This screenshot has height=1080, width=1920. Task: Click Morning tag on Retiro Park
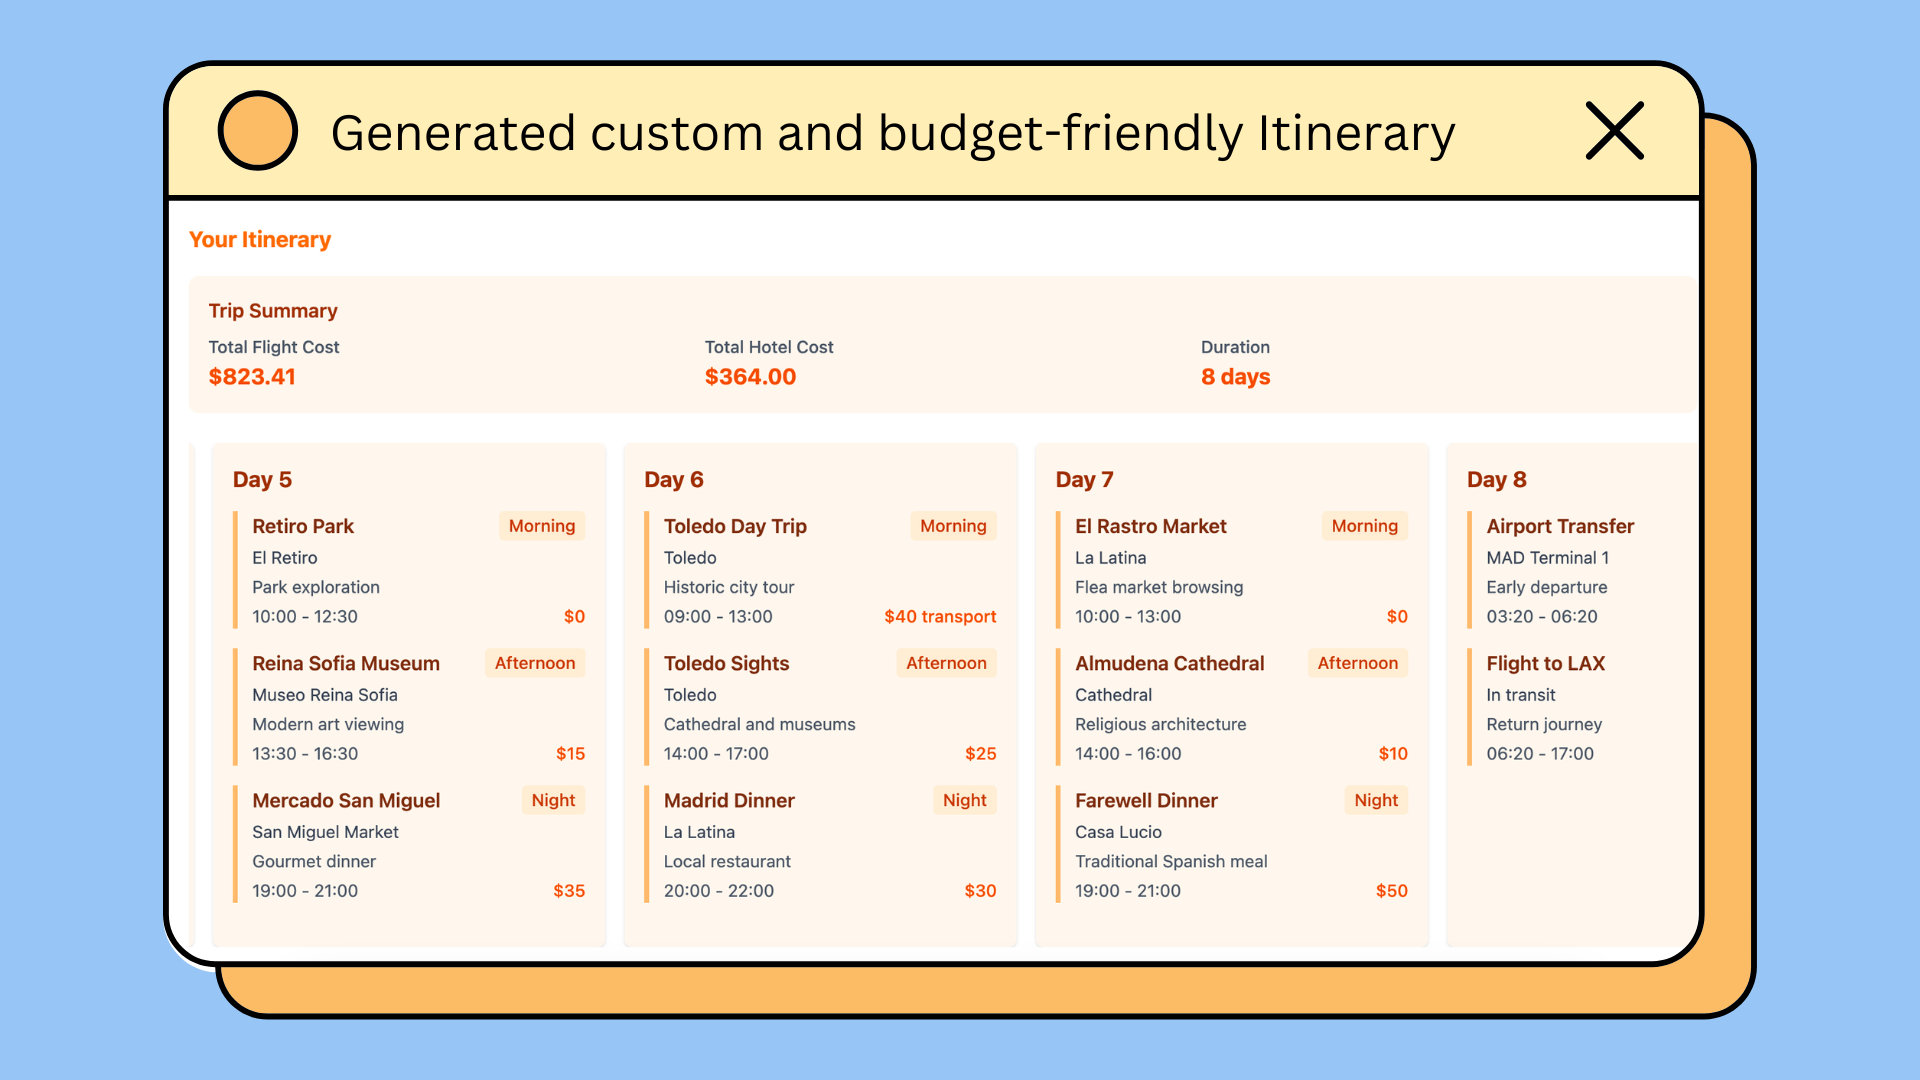tap(541, 526)
